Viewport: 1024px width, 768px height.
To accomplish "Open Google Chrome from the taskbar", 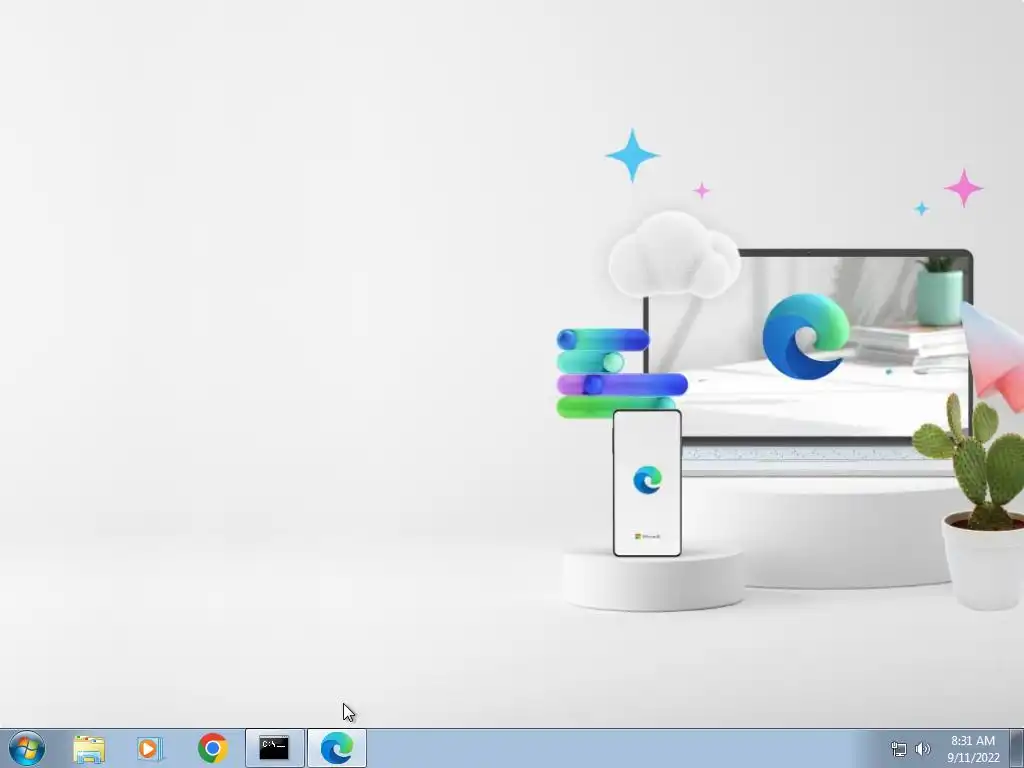I will 212,748.
